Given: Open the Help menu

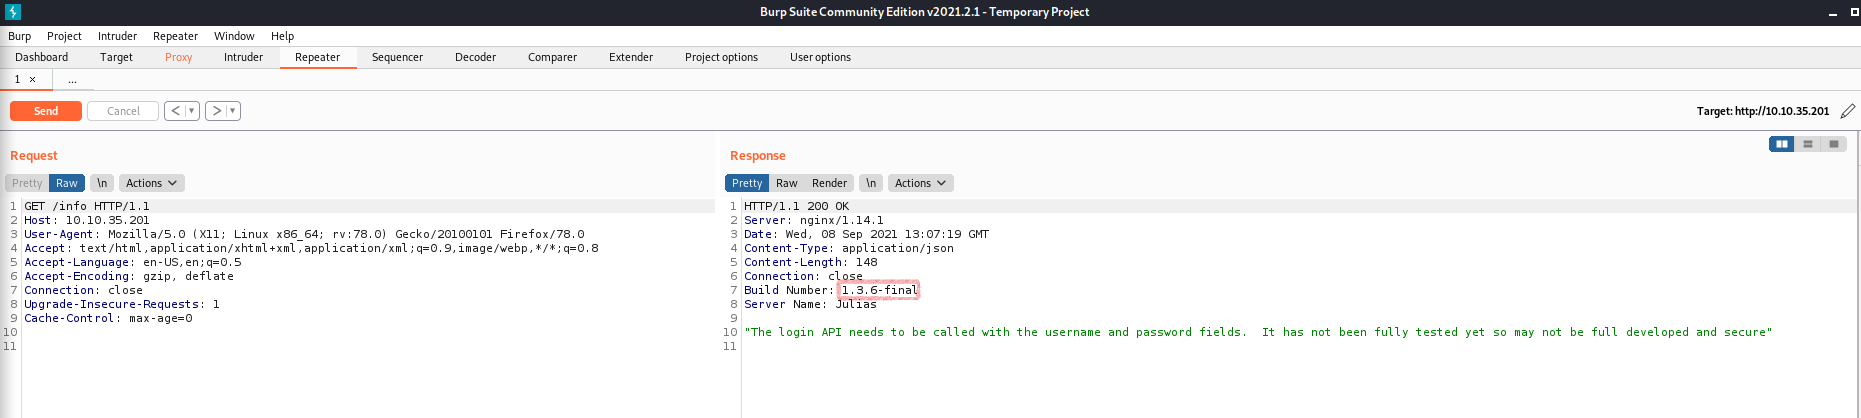Looking at the screenshot, I should pos(283,36).
